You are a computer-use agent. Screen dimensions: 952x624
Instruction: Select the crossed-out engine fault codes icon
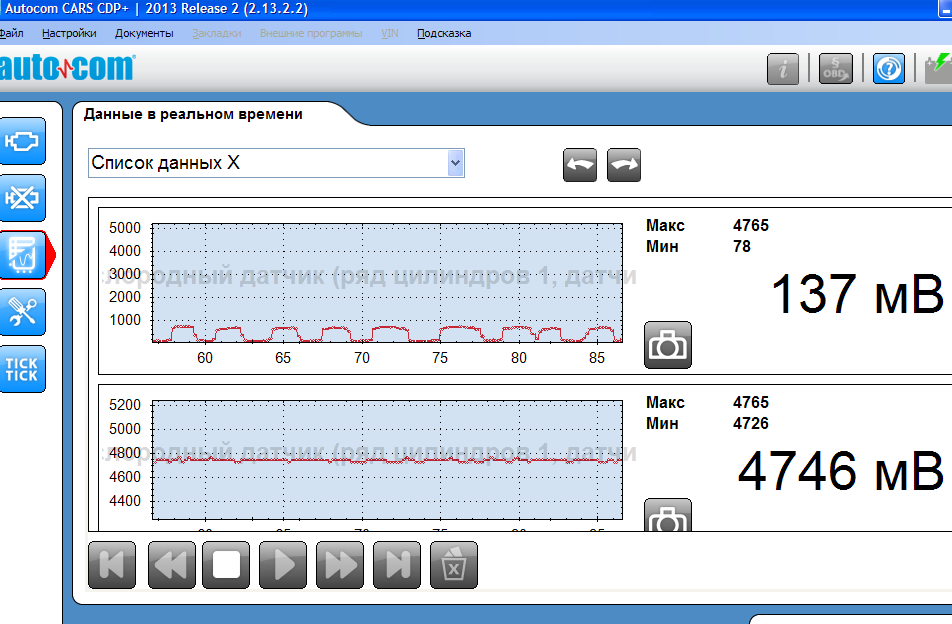click(22, 198)
